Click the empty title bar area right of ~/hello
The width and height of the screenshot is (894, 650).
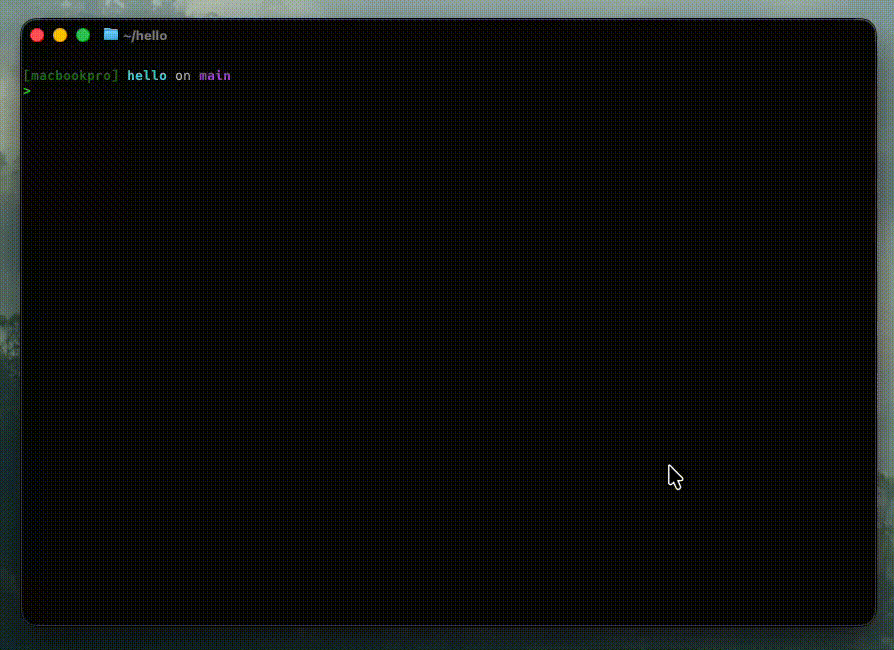point(500,35)
